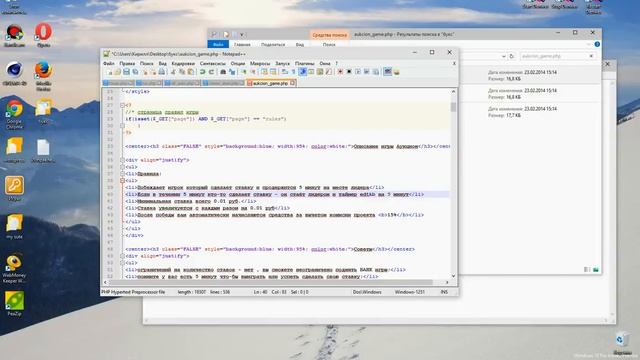Click the Zoom In toolbar icon
640x360 pixels.
coord(244,72)
